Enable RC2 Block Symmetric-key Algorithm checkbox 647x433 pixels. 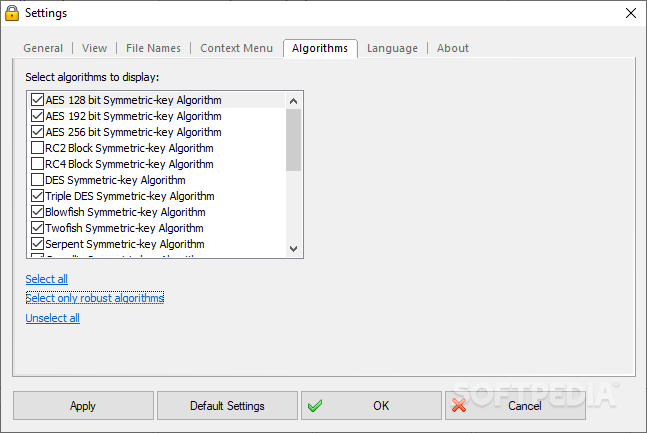(x=38, y=148)
